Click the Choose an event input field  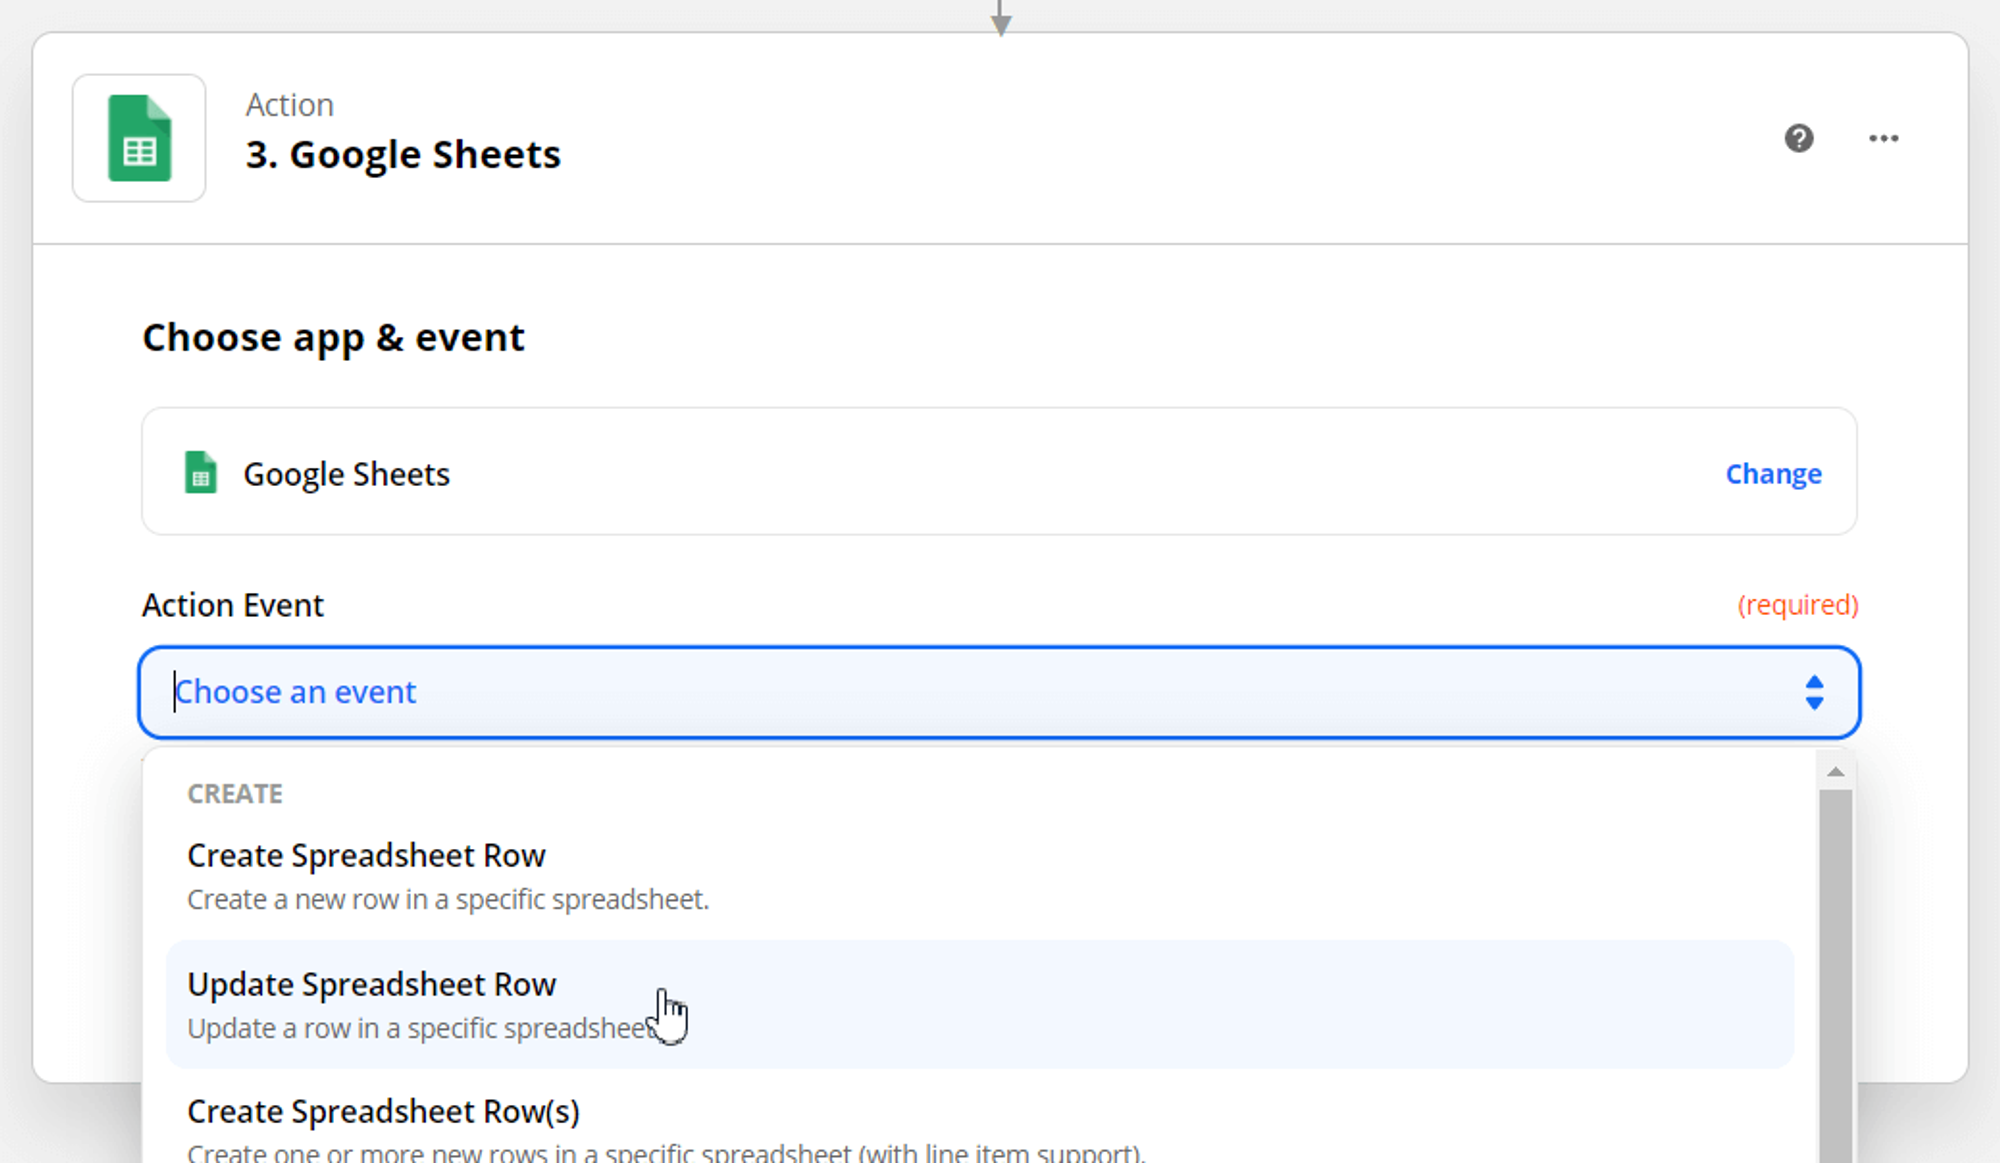click(x=999, y=692)
